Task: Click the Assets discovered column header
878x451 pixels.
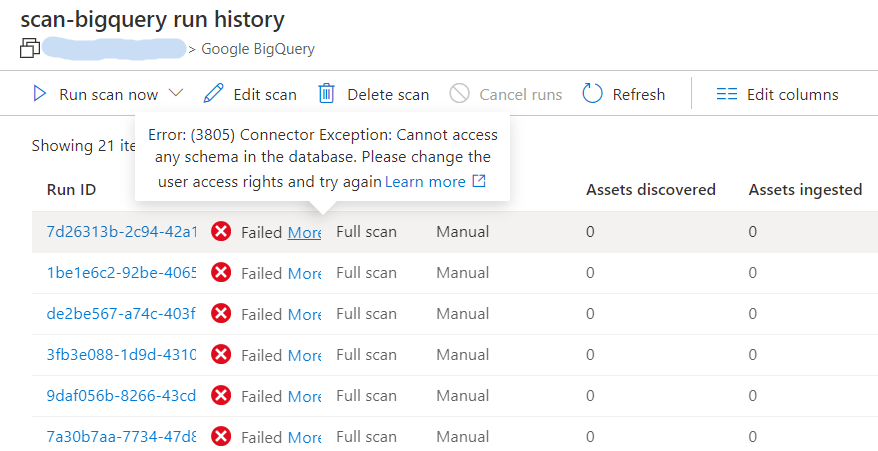Action: [651, 190]
